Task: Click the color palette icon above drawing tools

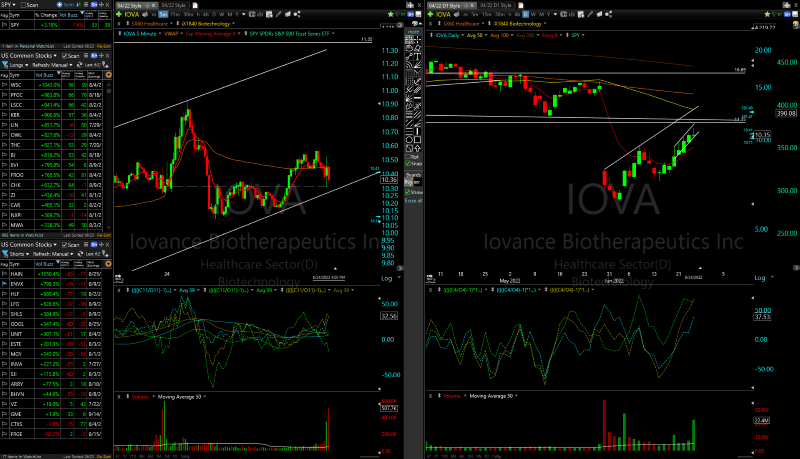Action: point(415,23)
